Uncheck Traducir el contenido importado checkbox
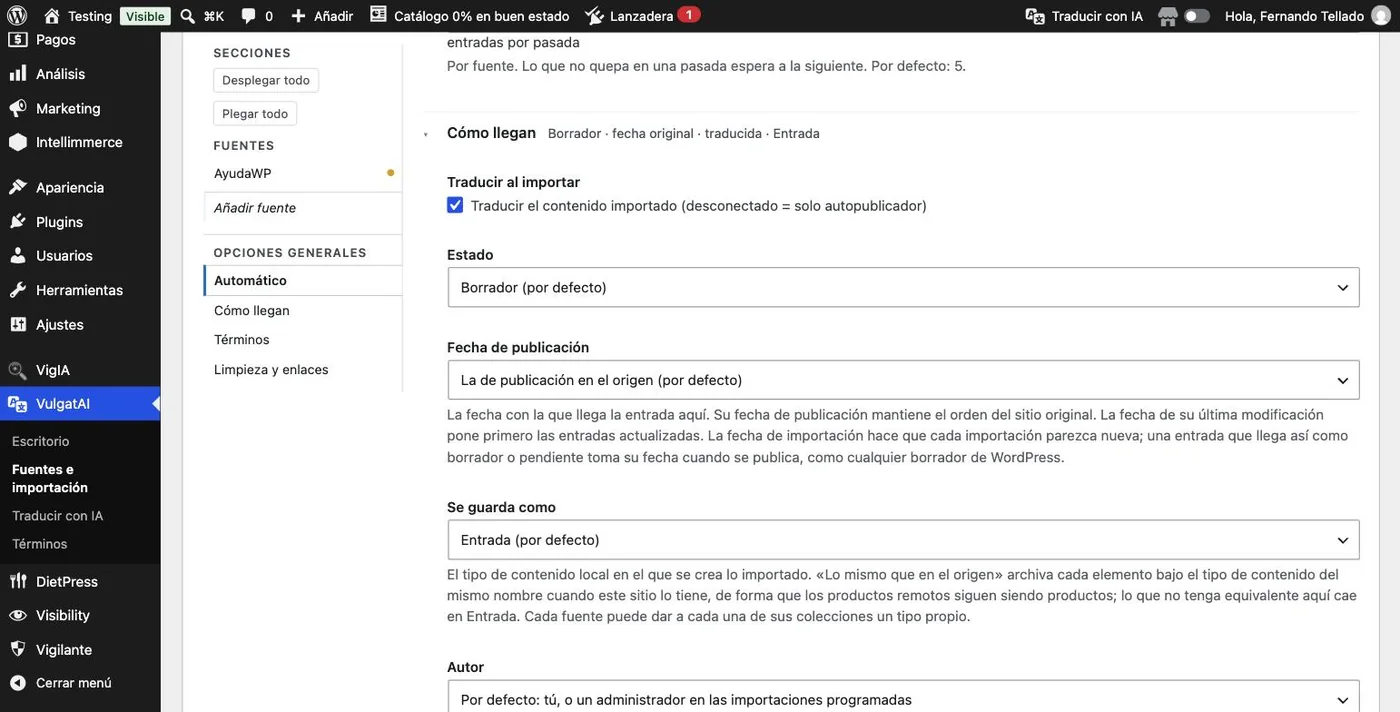This screenshot has height=712, width=1400. (455, 205)
